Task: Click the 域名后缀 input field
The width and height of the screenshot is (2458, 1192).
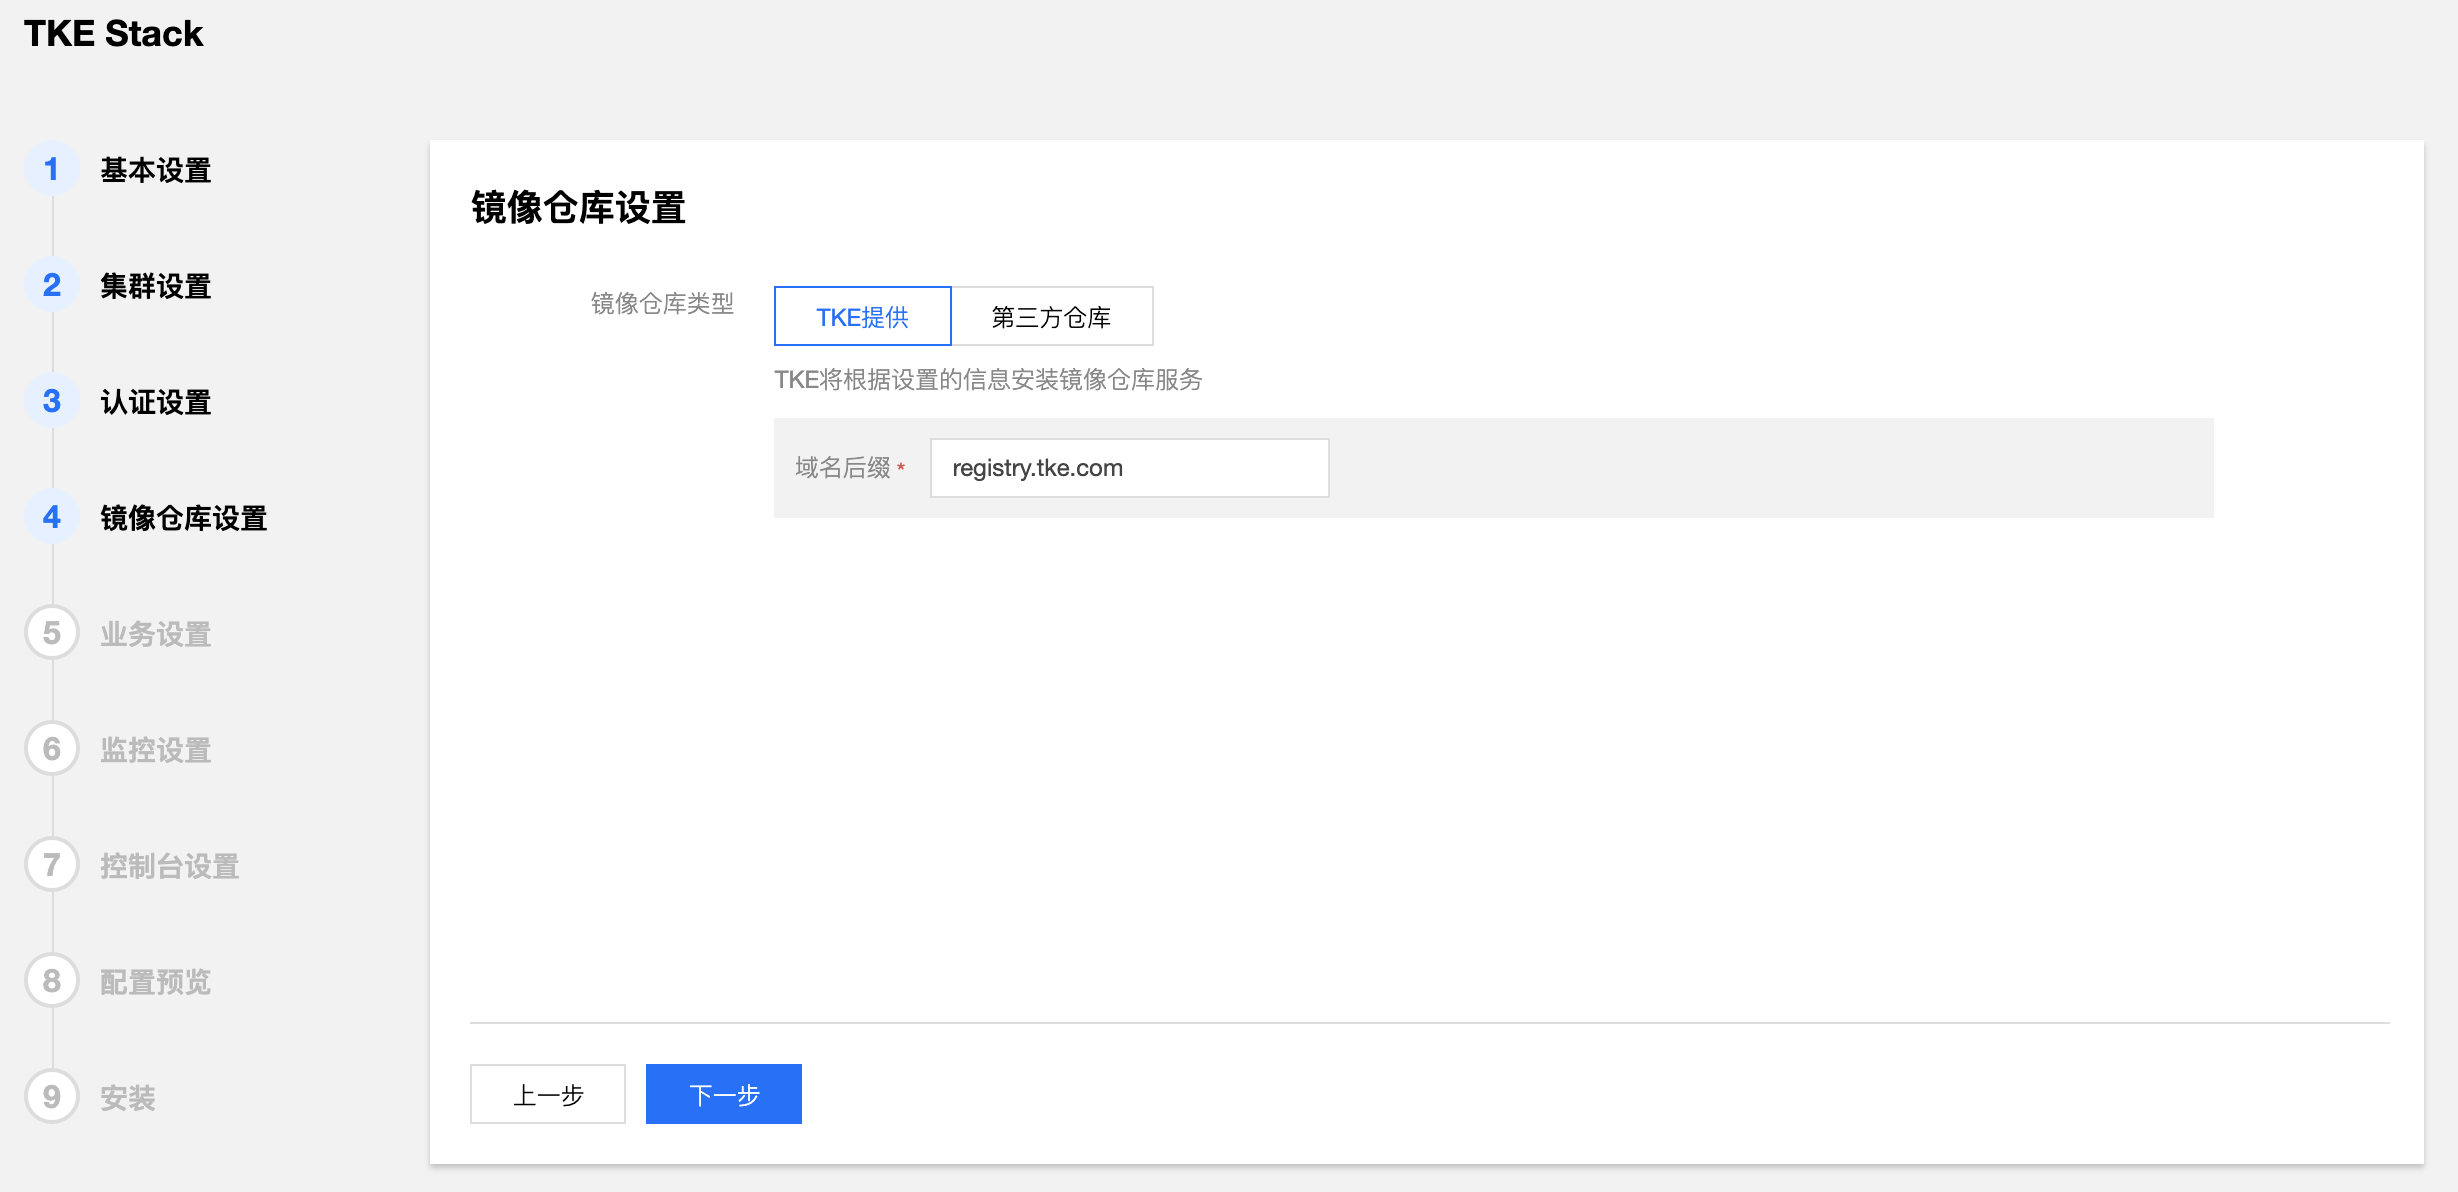Action: click(1128, 468)
